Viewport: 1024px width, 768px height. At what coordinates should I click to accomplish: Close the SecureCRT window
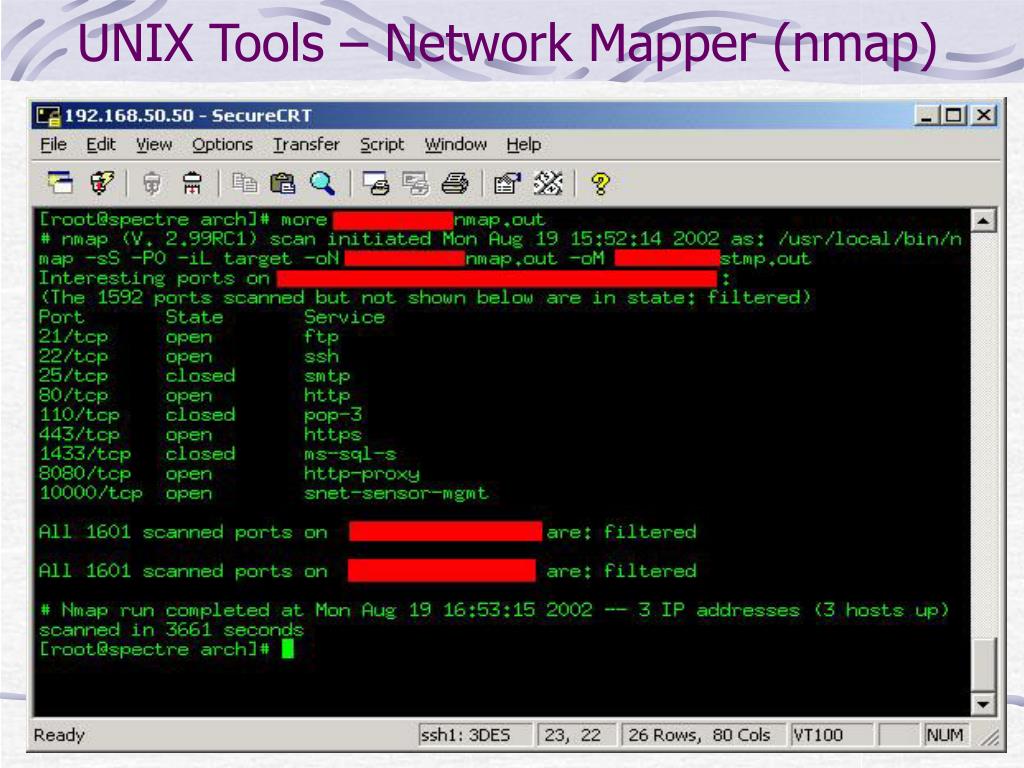pyautogui.click(x=984, y=116)
